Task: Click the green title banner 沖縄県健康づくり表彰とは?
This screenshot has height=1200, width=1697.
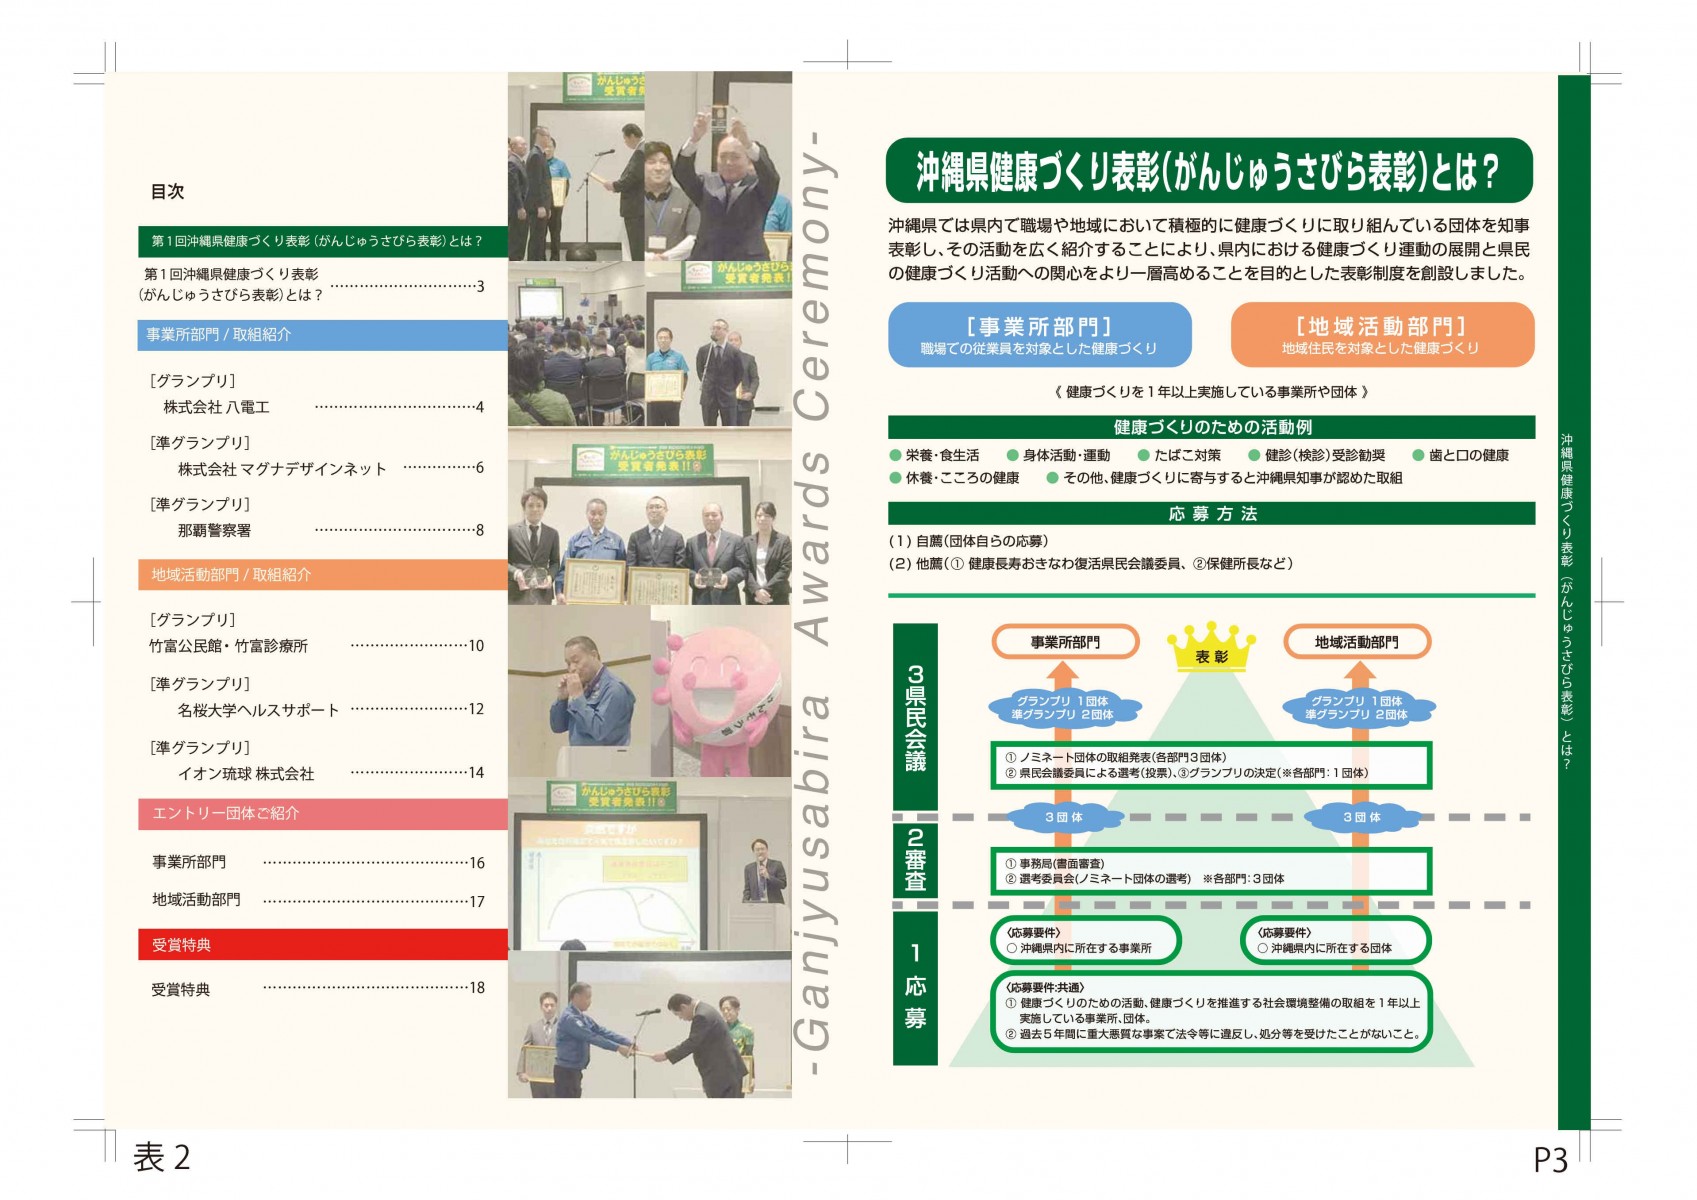Action: (x=1209, y=170)
